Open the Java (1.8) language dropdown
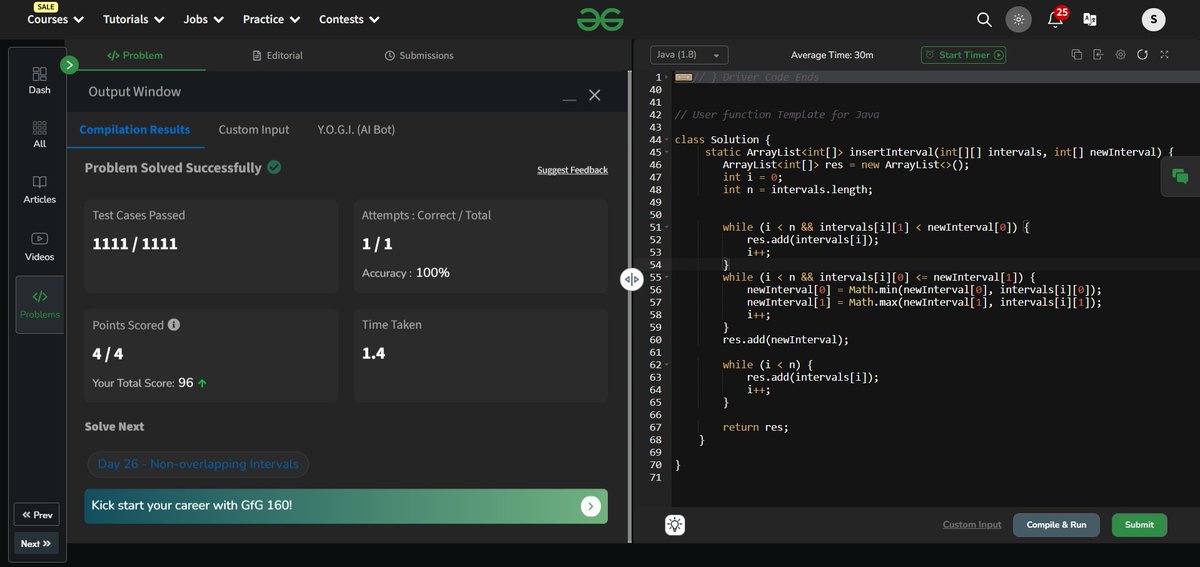The image size is (1200, 567). tap(690, 55)
